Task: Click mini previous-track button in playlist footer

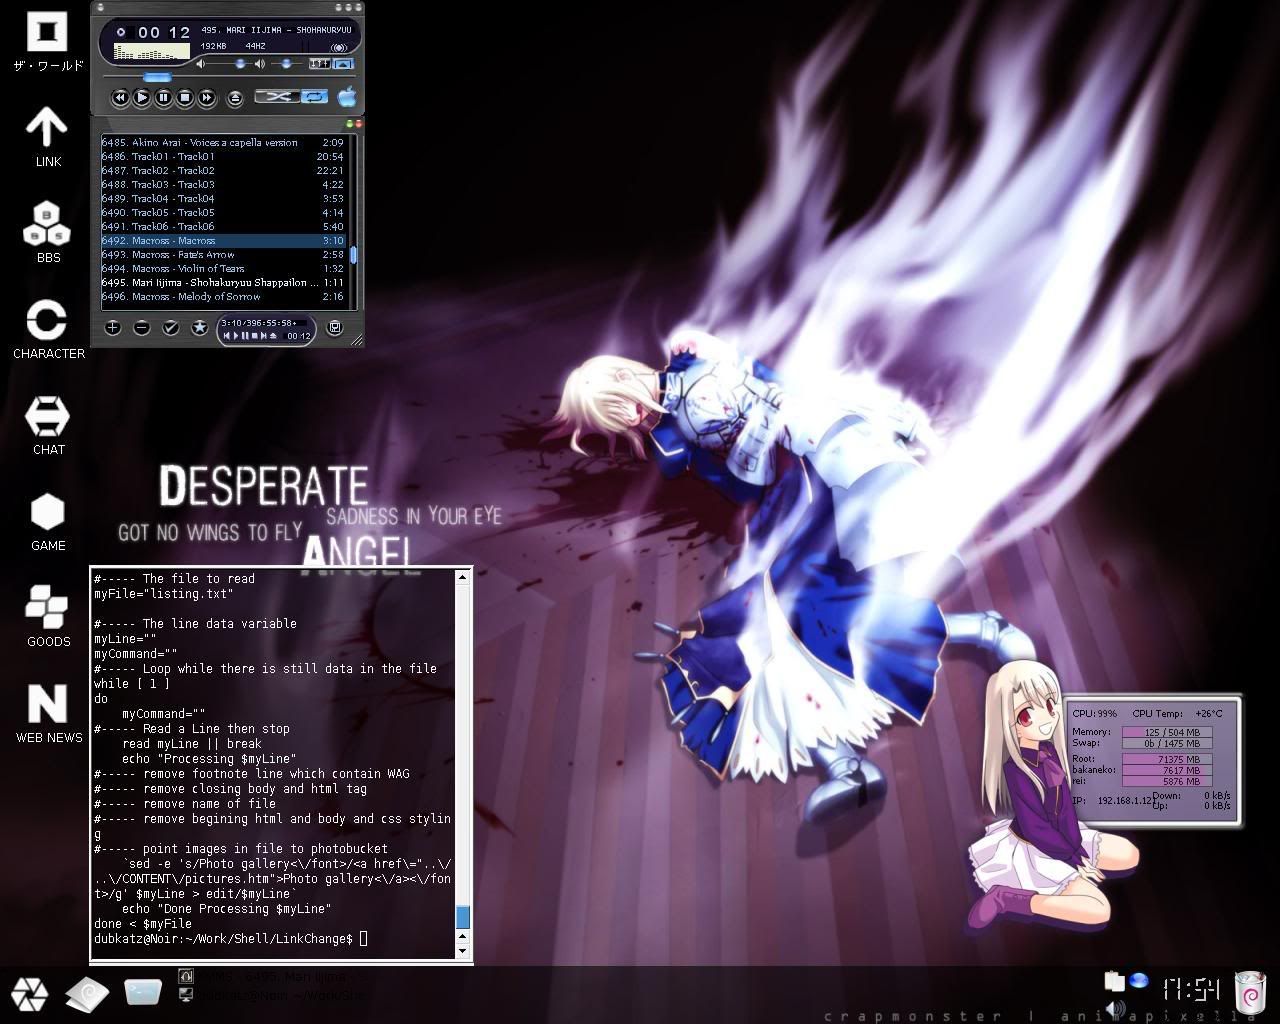Action: pyautogui.click(x=227, y=336)
